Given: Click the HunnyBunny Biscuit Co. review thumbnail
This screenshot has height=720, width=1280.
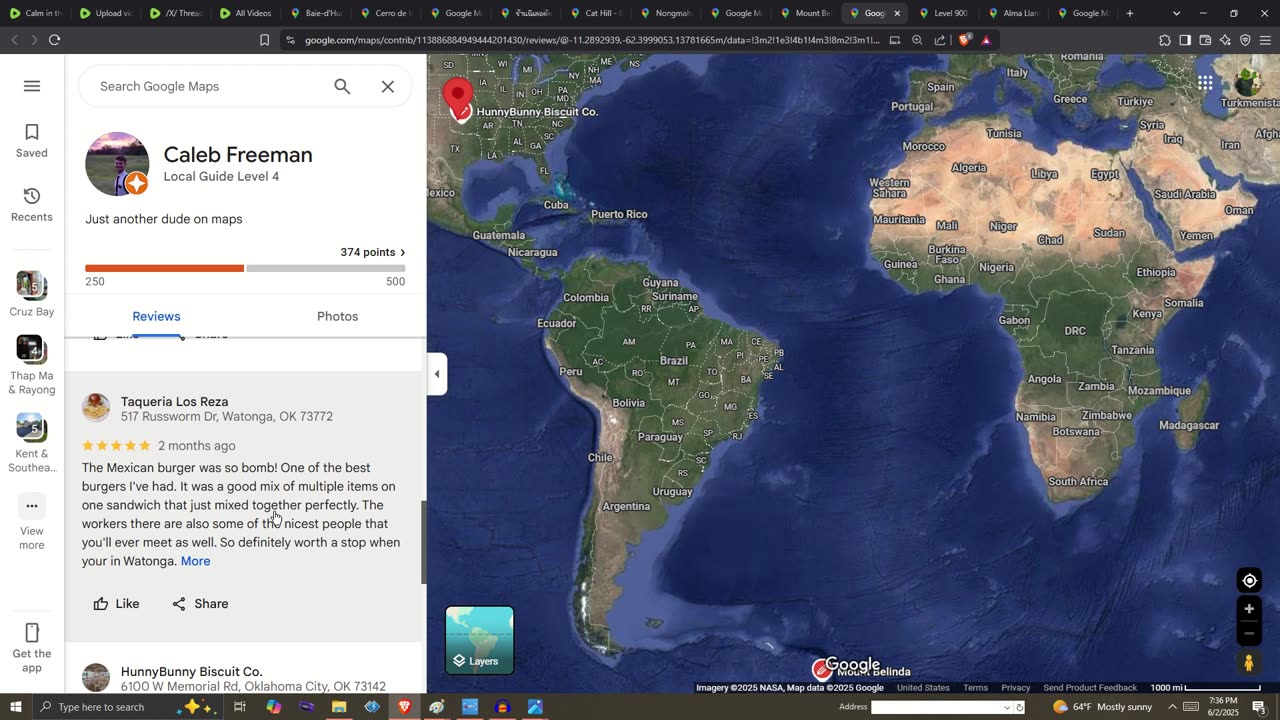Looking at the screenshot, I should [x=96, y=677].
